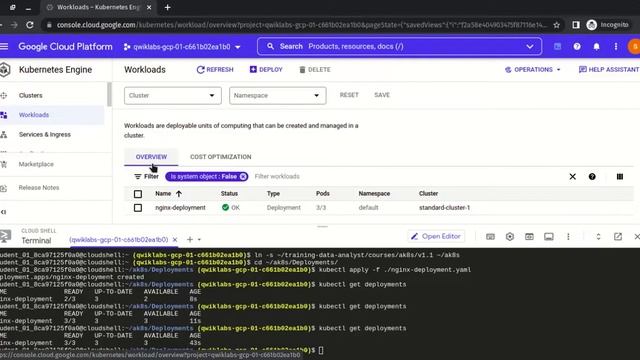Image resolution: width=640 pixels, height=360 pixels.
Task: Click the Delete button
Action: click(x=315, y=70)
